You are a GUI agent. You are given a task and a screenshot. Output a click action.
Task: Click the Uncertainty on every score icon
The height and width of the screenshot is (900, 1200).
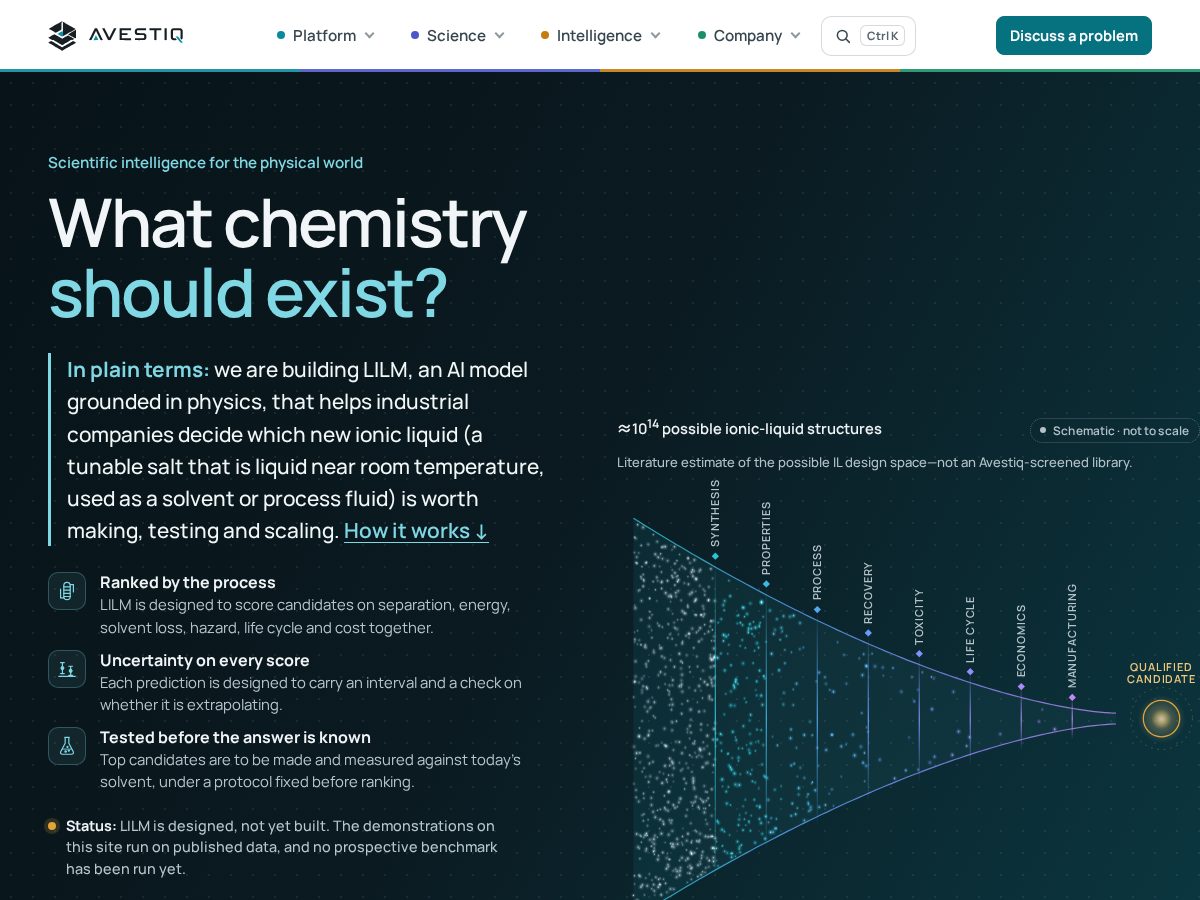tap(67, 669)
